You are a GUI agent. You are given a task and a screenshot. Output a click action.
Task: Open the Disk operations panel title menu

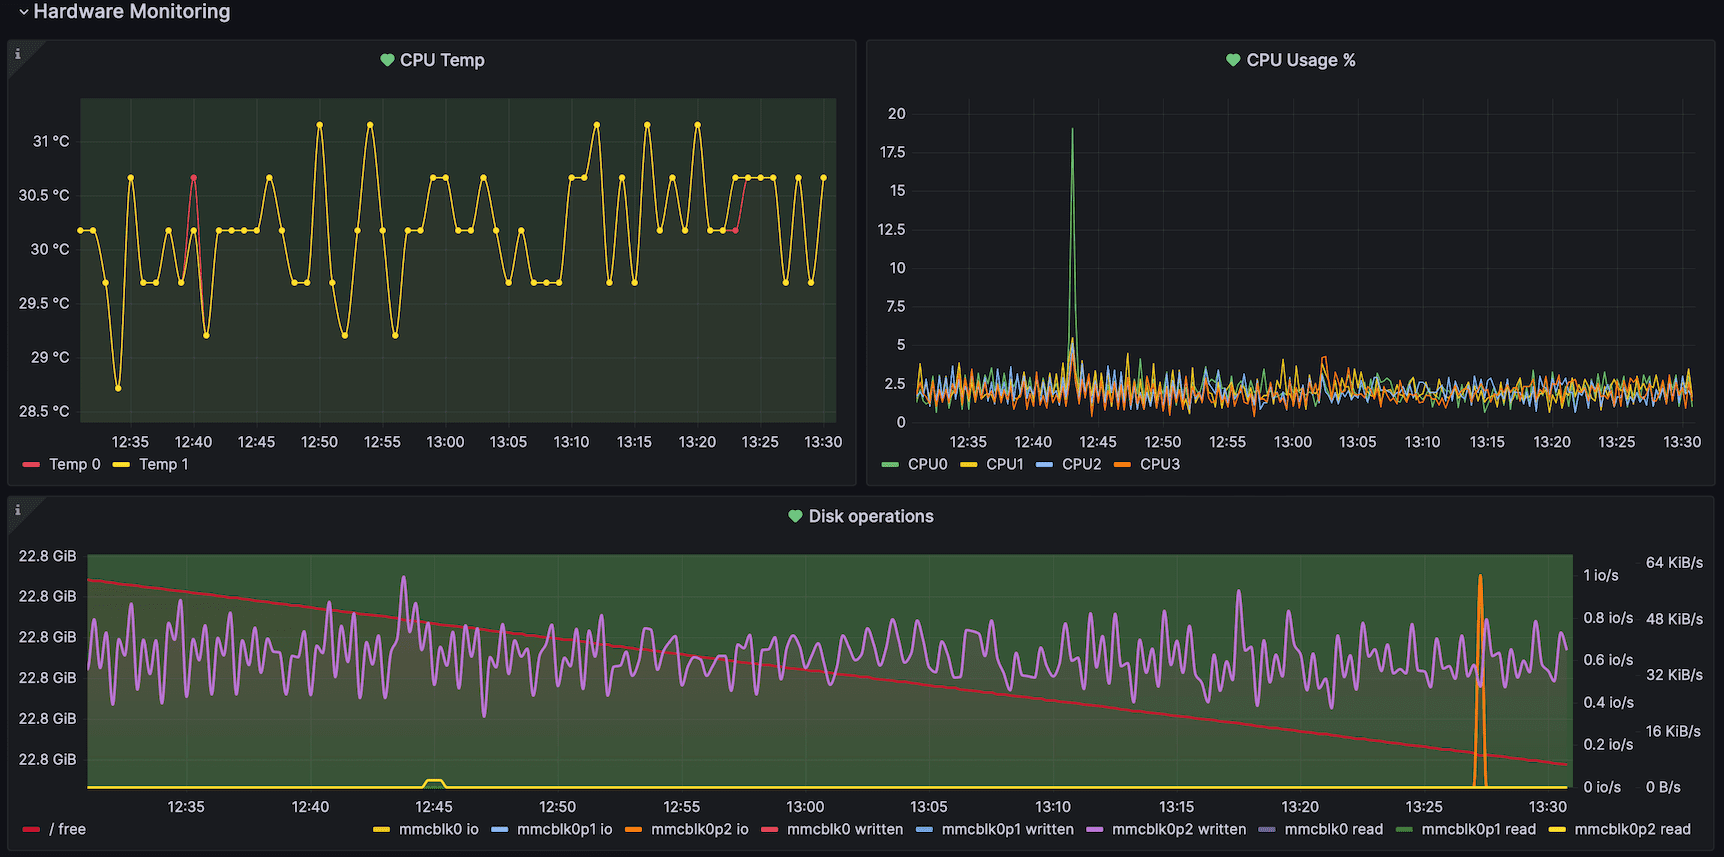click(871, 516)
